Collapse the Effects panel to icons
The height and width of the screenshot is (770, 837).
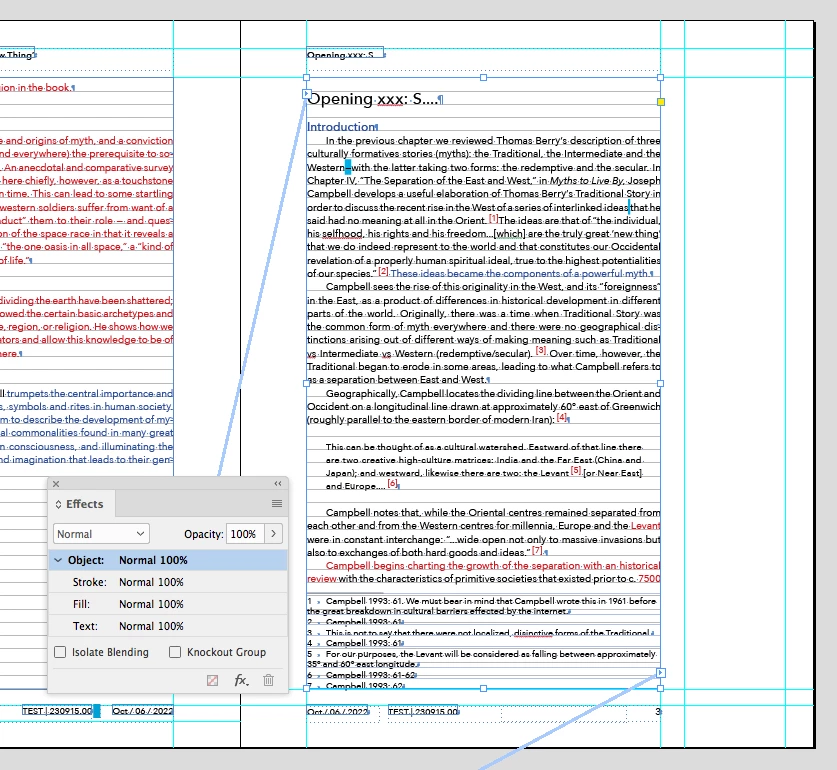278,484
